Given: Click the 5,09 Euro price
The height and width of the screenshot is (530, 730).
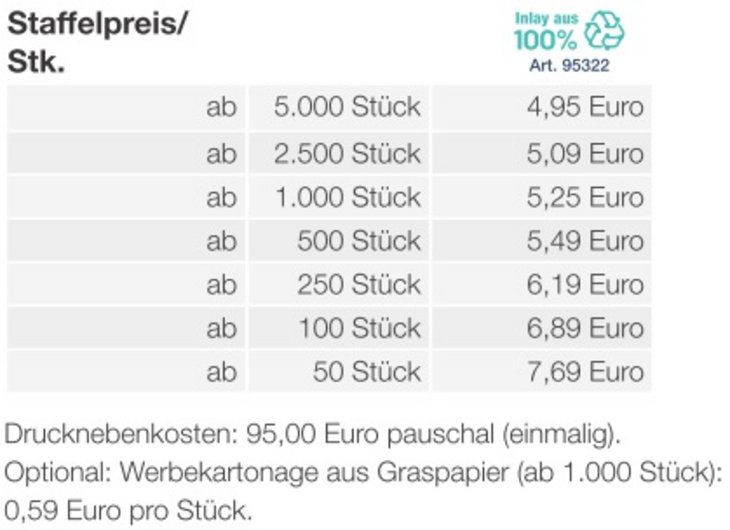Looking at the screenshot, I should [585, 153].
